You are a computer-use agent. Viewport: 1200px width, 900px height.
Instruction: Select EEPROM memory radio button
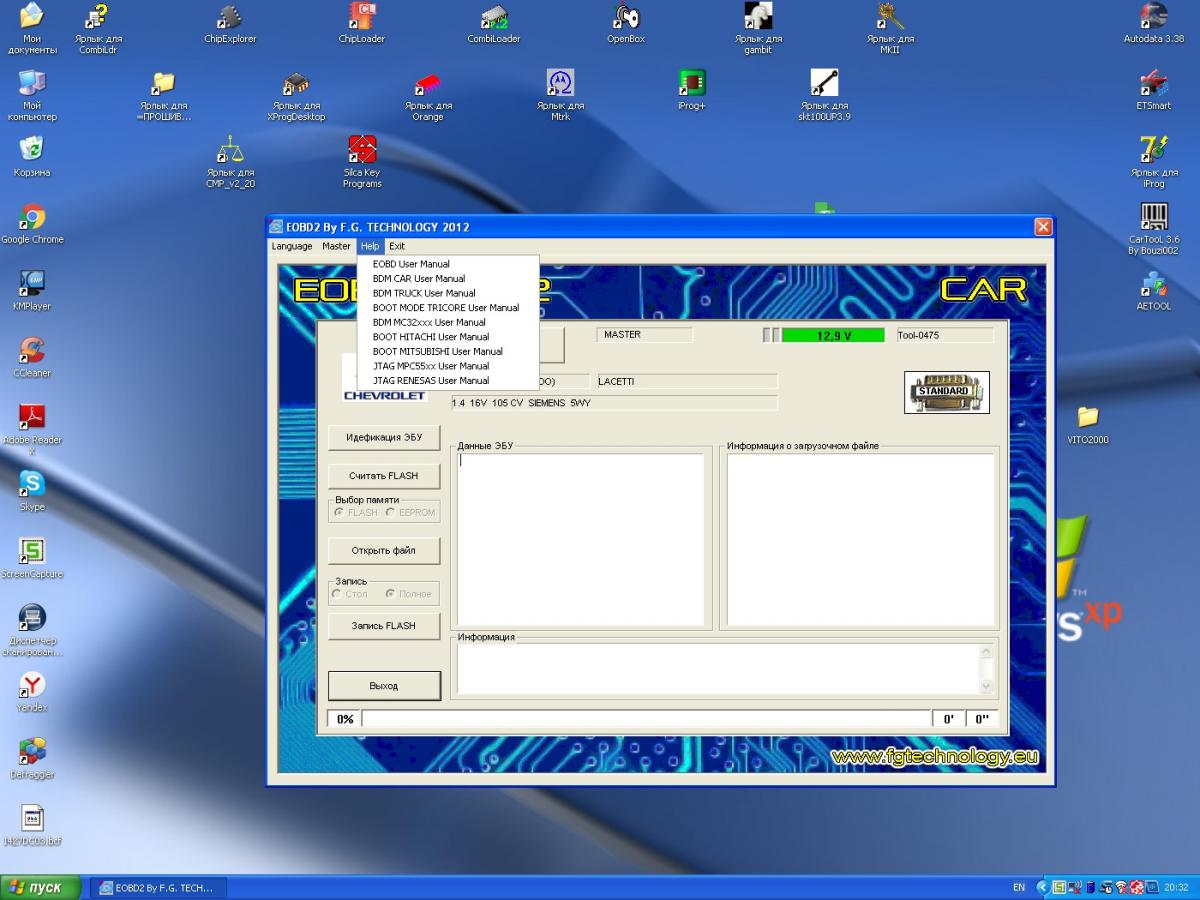pos(411,512)
